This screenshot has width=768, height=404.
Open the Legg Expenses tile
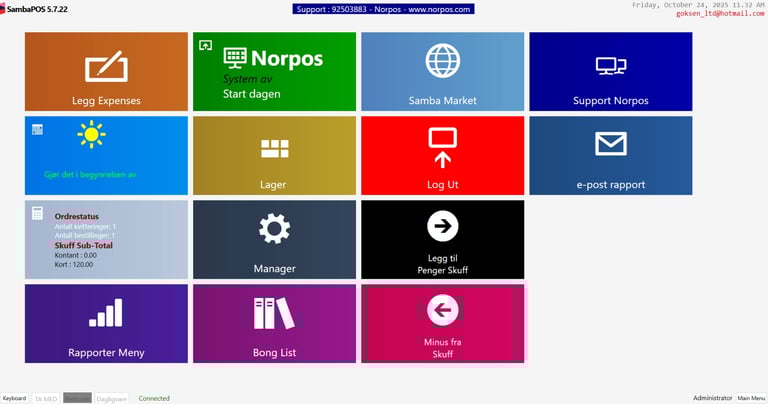click(106, 71)
